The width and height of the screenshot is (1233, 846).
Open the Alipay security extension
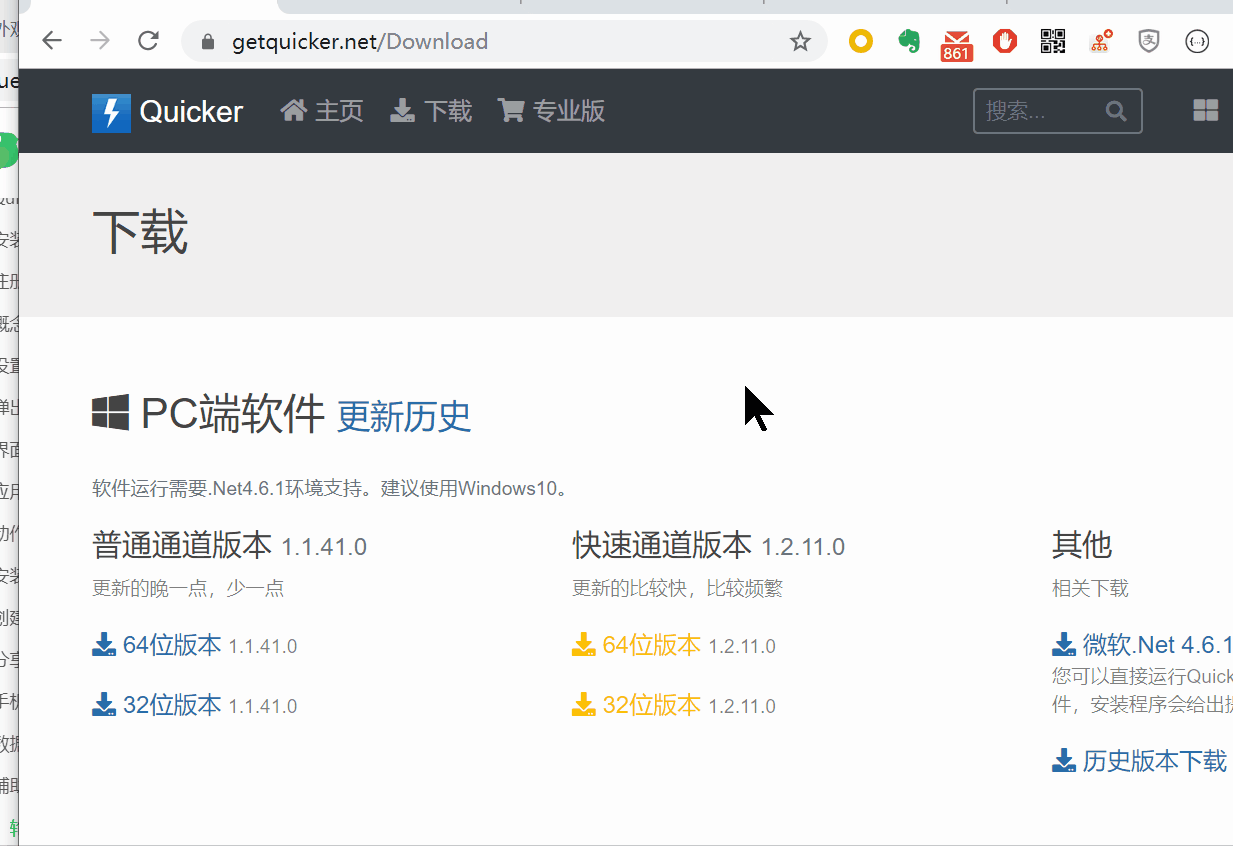1148,41
